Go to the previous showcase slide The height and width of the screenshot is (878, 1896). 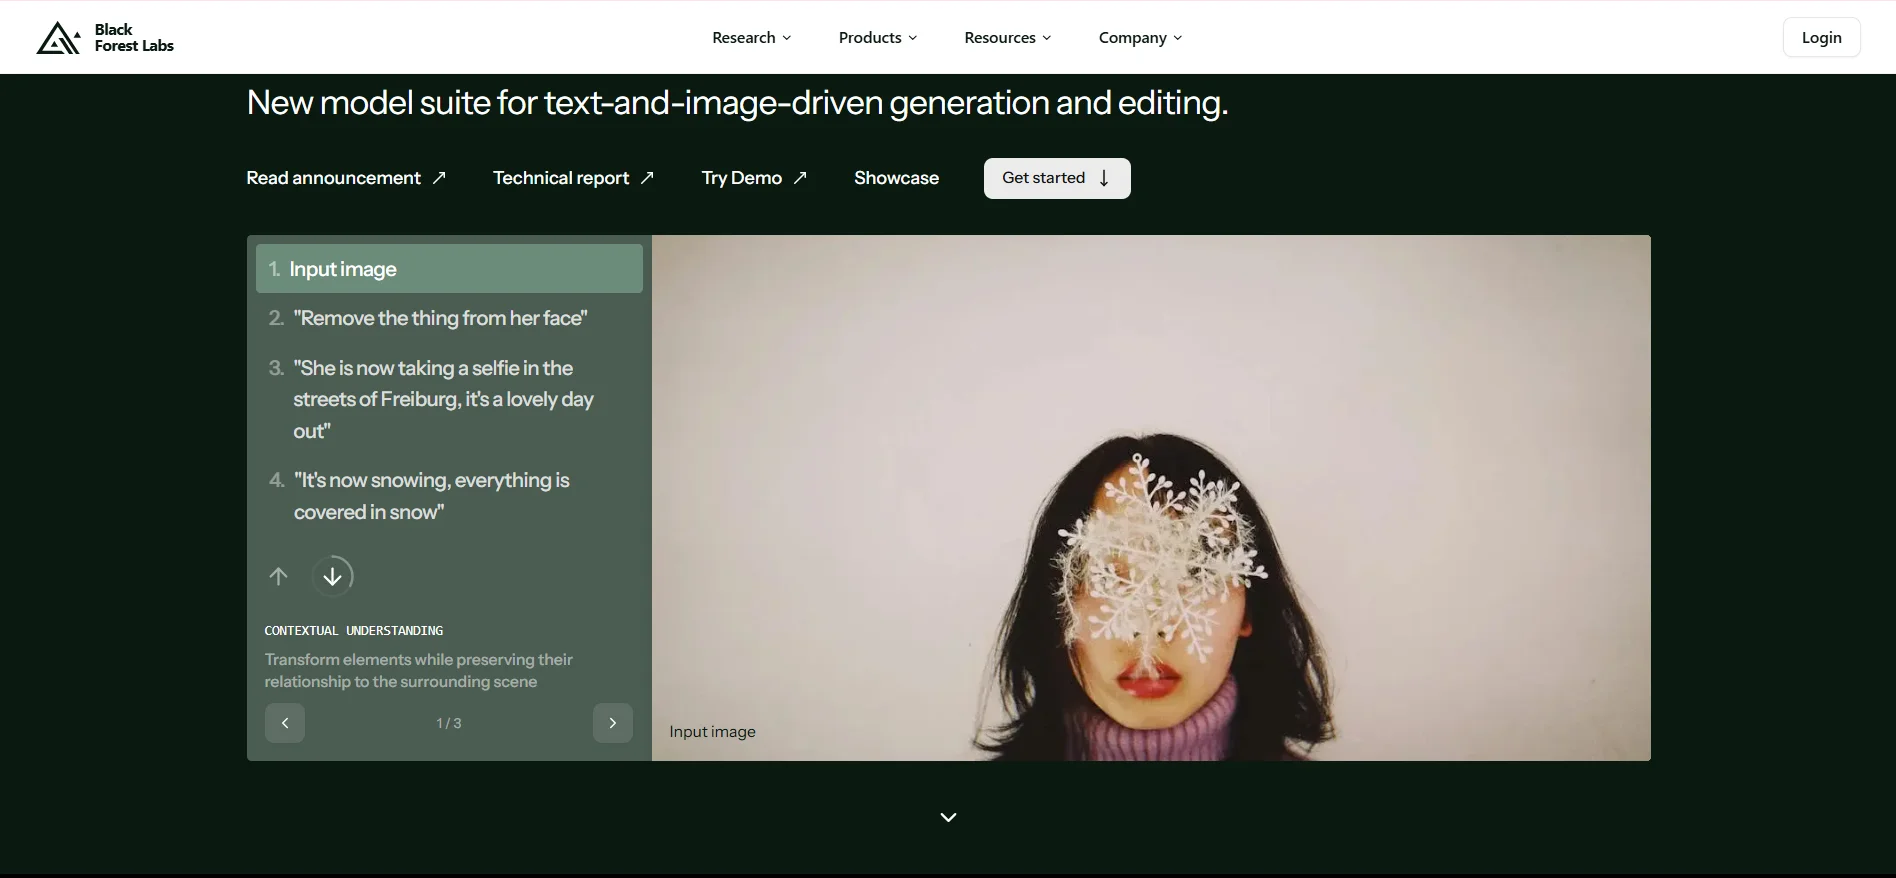tap(285, 723)
